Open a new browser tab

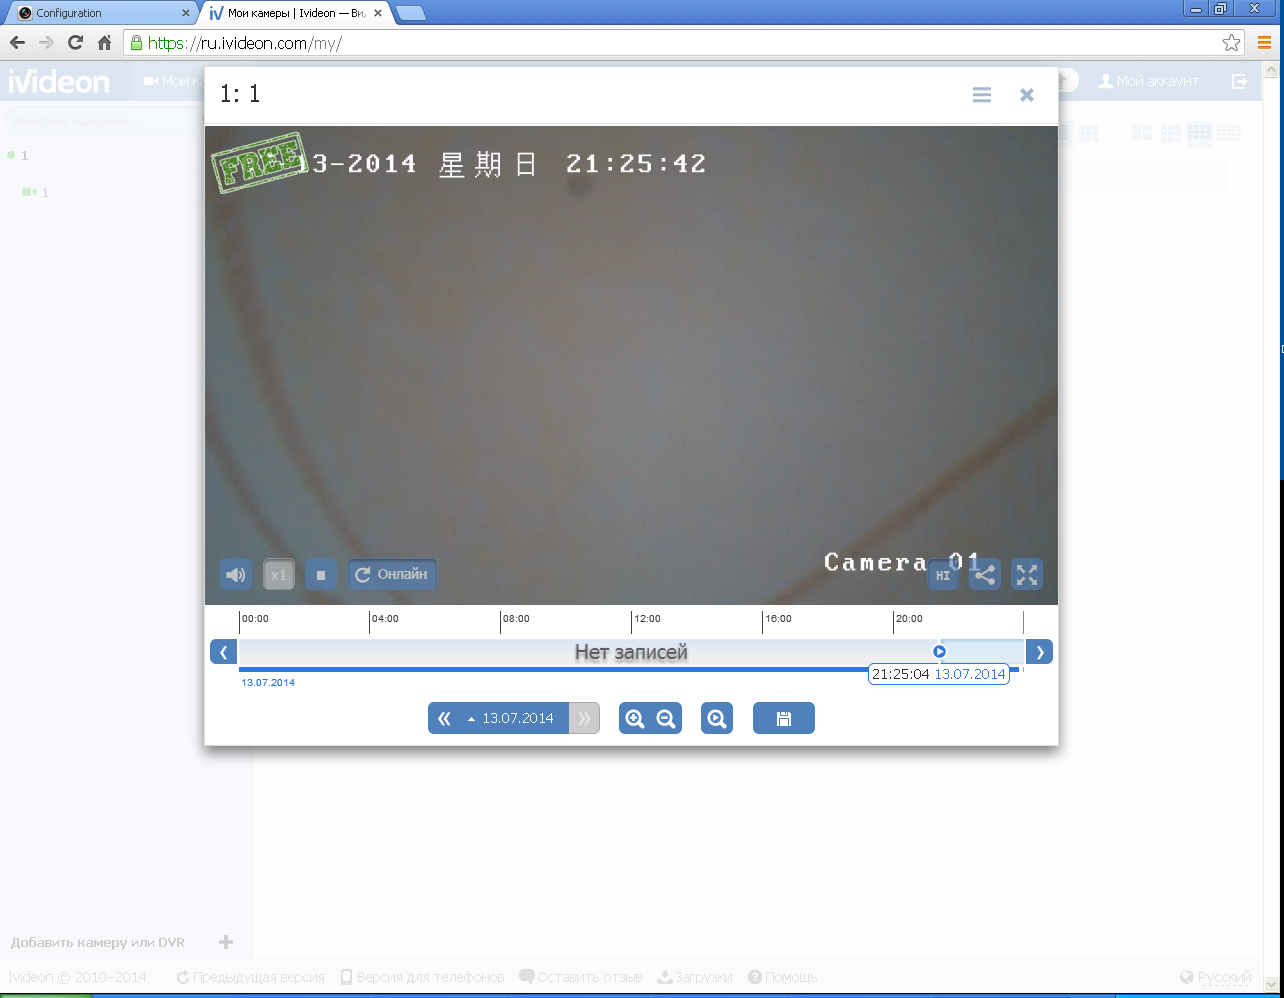tap(410, 13)
